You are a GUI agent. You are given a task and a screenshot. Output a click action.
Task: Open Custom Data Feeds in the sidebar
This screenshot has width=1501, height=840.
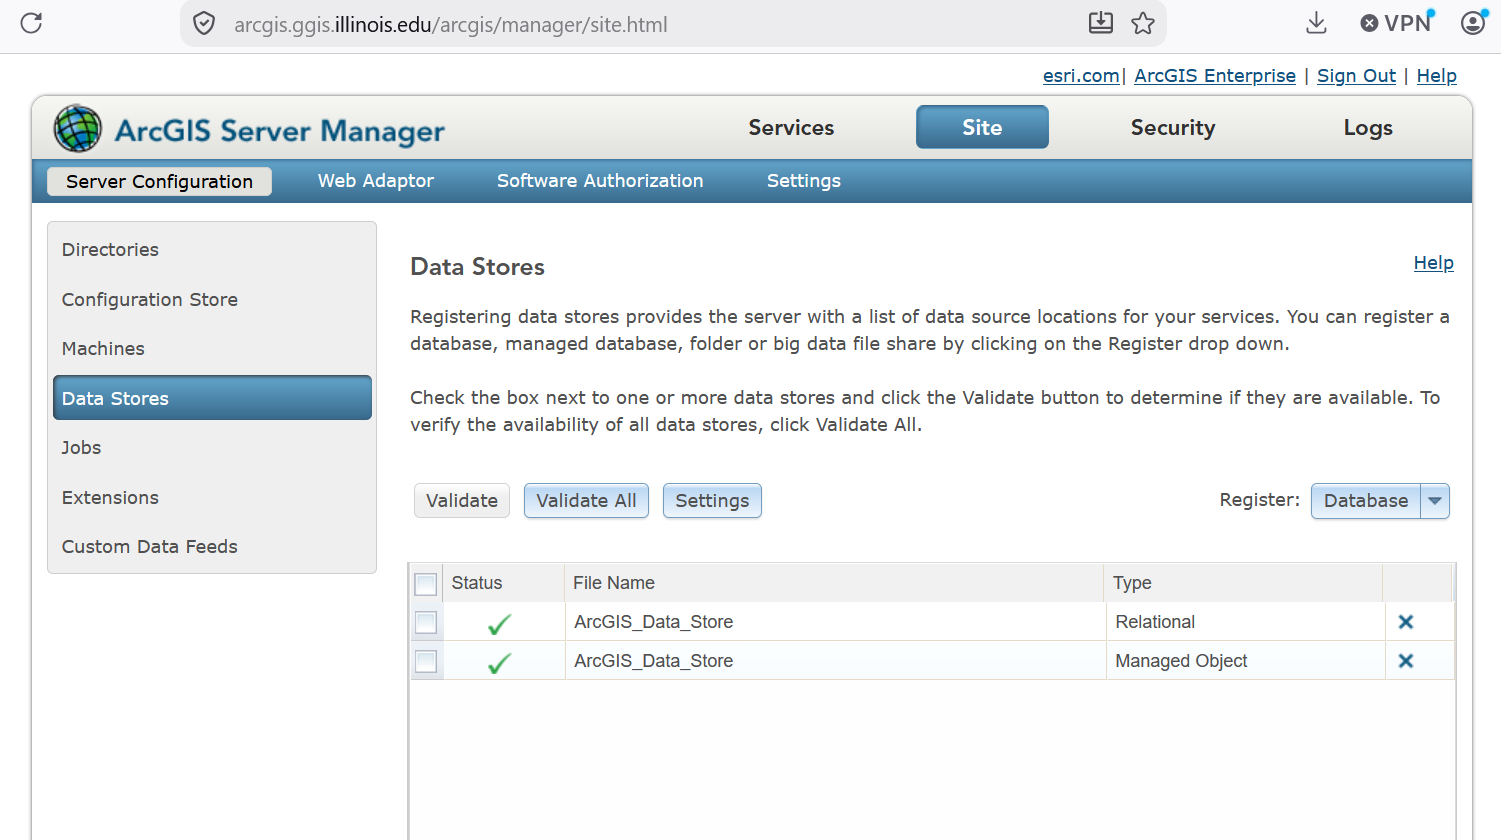click(212, 547)
